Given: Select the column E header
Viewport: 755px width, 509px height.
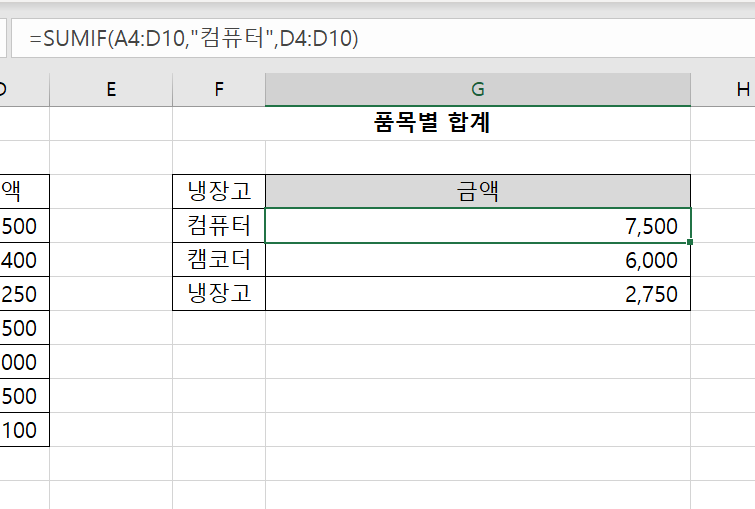Looking at the screenshot, I should pyautogui.click(x=110, y=90).
